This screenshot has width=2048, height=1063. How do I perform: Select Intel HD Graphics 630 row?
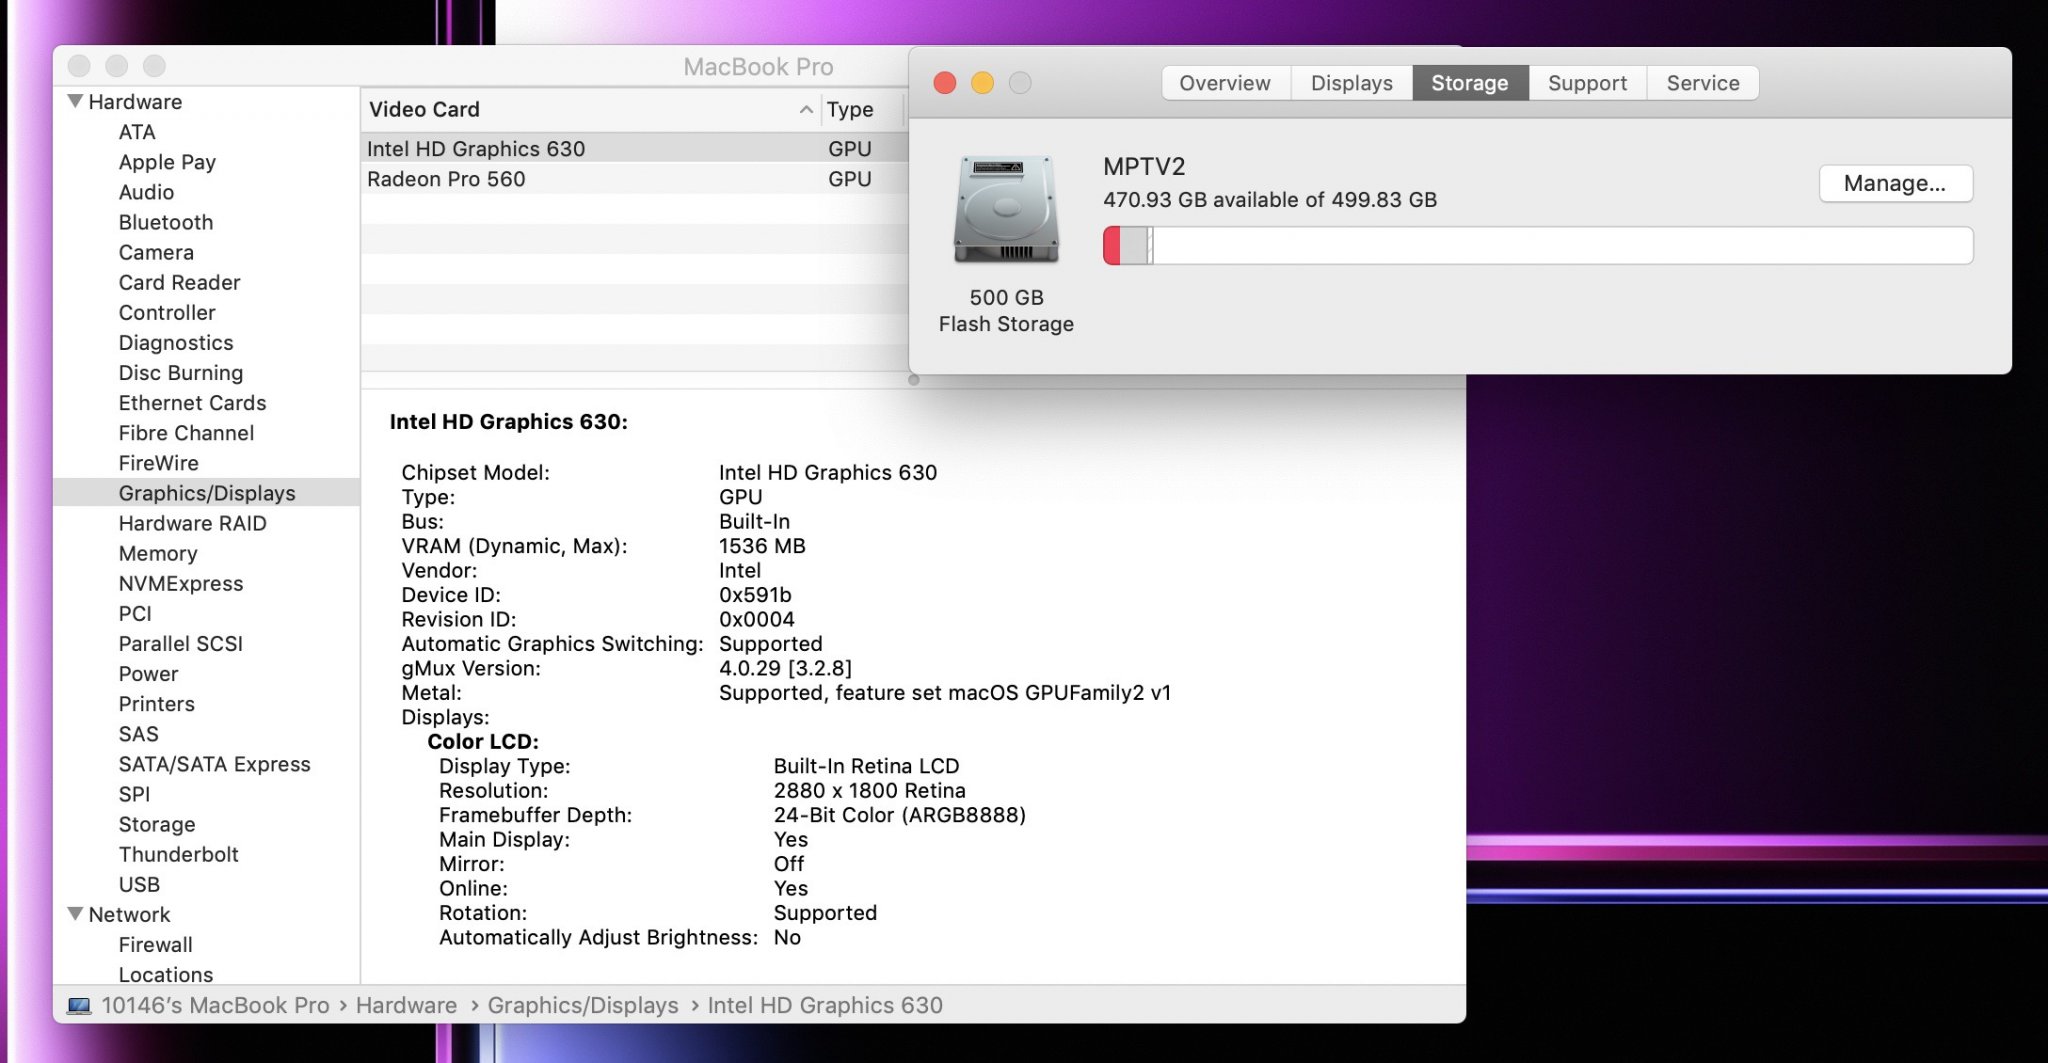[x=634, y=148]
